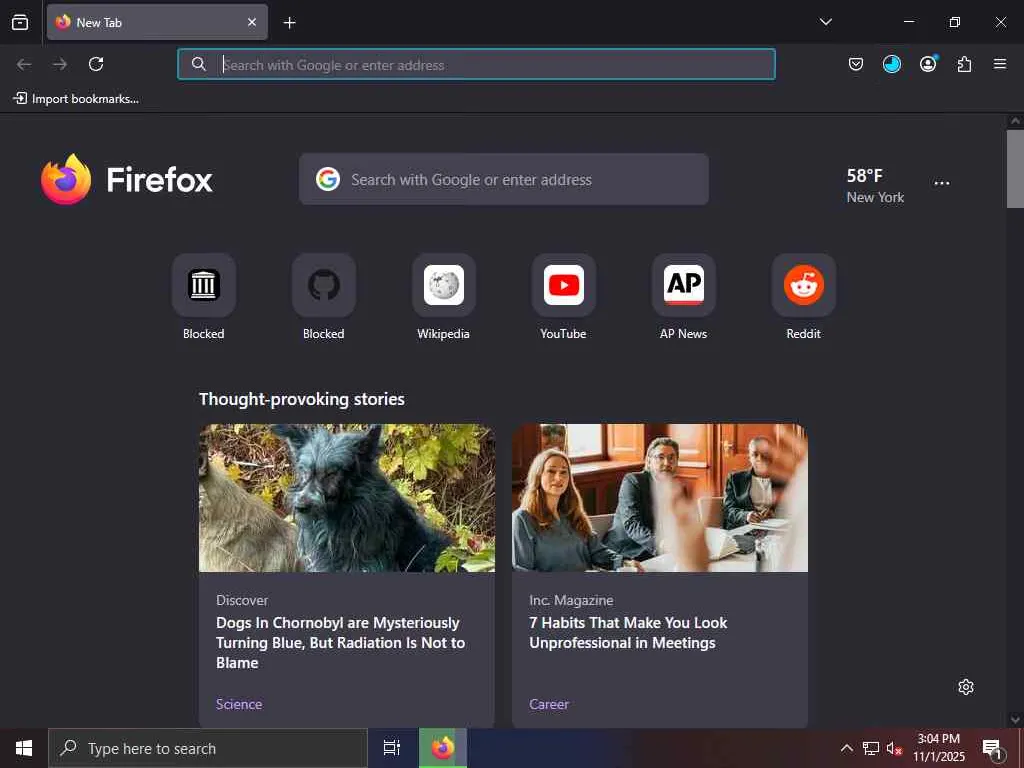Click the Thought-provoking stories heading
The image size is (1024, 768).
tap(302, 399)
